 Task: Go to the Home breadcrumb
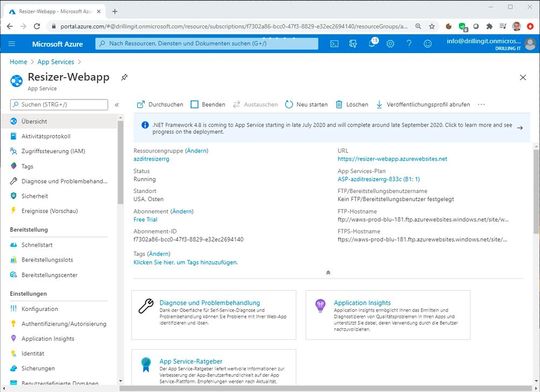click(18, 62)
